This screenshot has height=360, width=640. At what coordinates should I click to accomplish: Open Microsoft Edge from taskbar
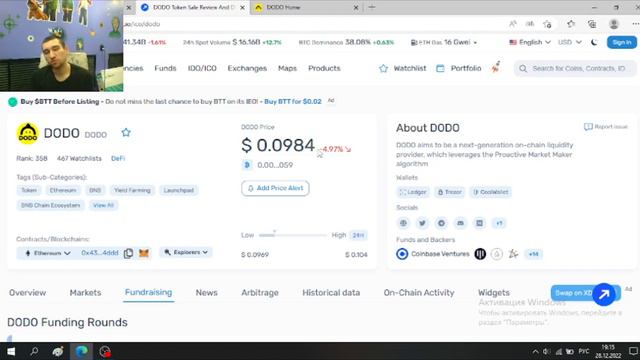point(82,351)
